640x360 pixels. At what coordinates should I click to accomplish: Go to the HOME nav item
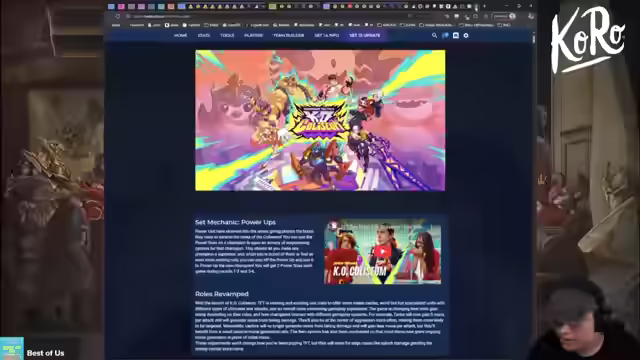[x=180, y=36]
